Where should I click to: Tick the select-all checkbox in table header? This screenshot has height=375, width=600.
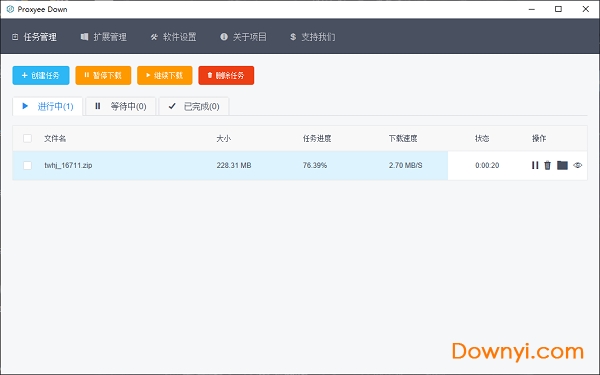(27, 139)
